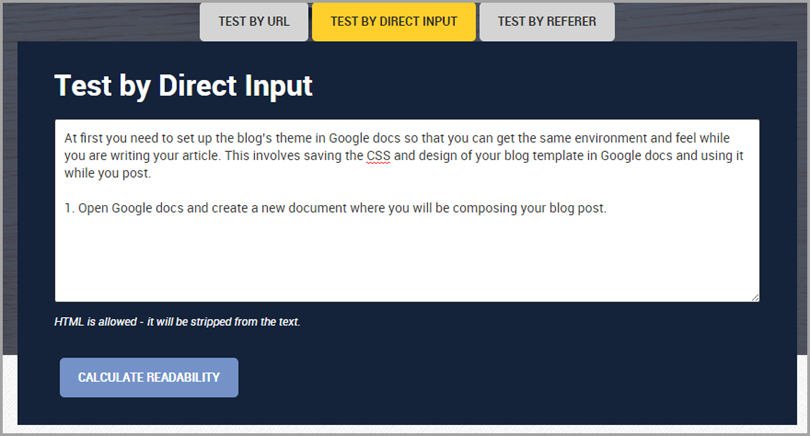Click the Calculate Readability button

(149, 378)
